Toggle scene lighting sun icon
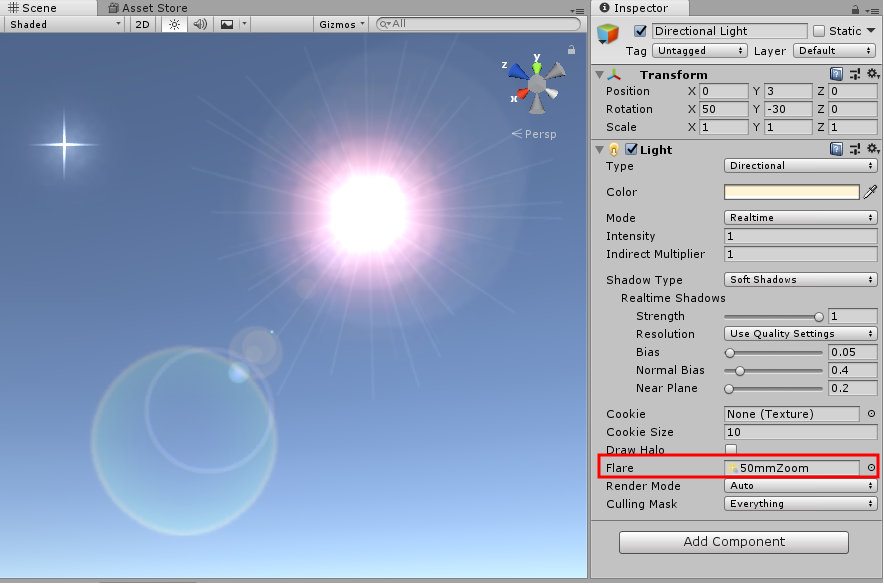This screenshot has height=584, width=884. tap(174, 24)
